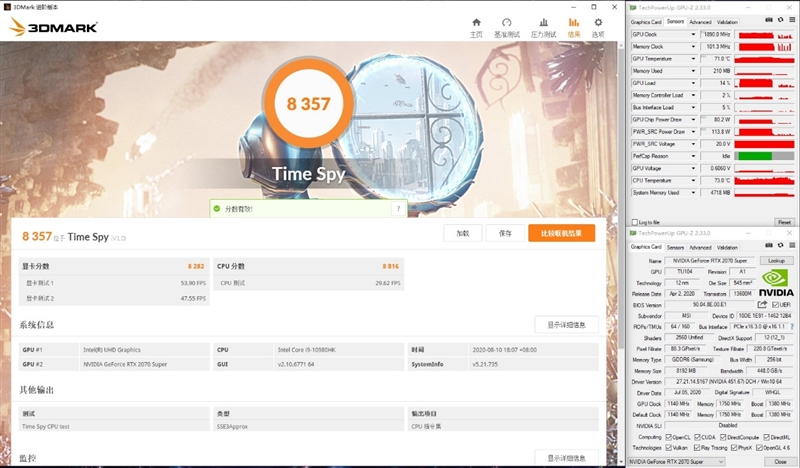The height and width of the screenshot is (468, 800).
Task: Click 显示详细信息 beside 监控
Action: click(x=566, y=458)
